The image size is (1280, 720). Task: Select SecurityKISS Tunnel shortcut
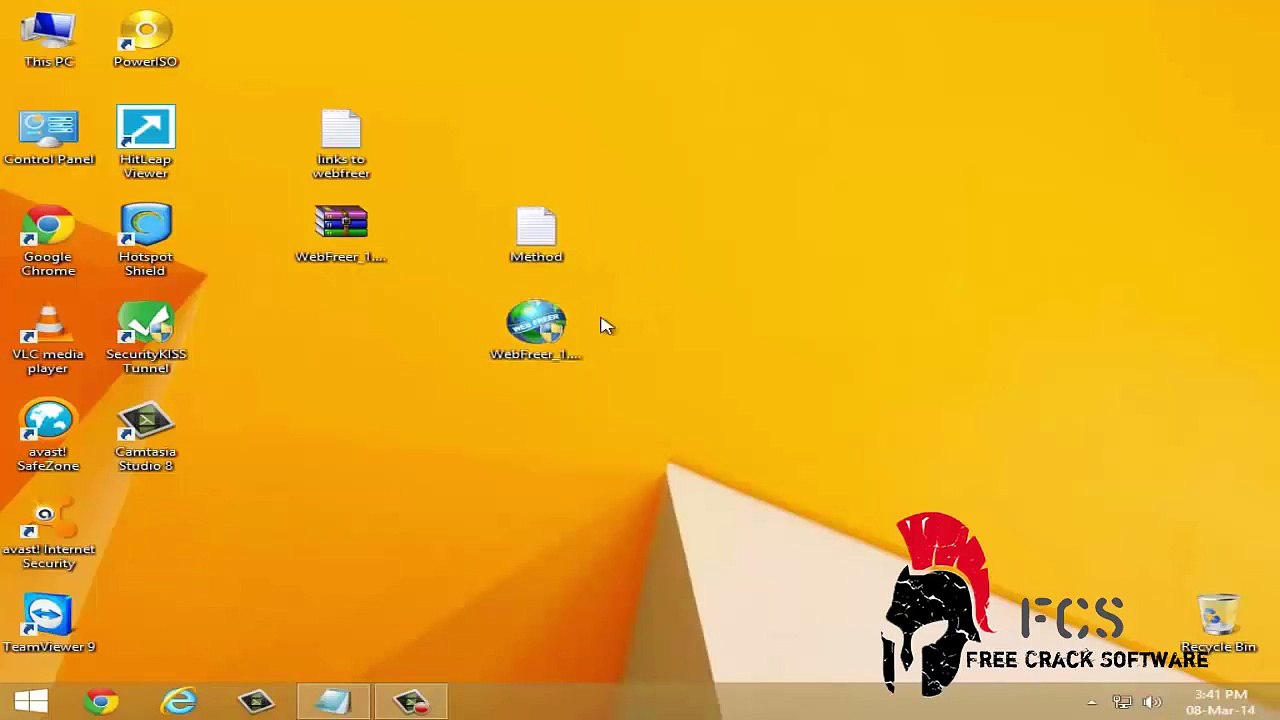click(146, 338)
